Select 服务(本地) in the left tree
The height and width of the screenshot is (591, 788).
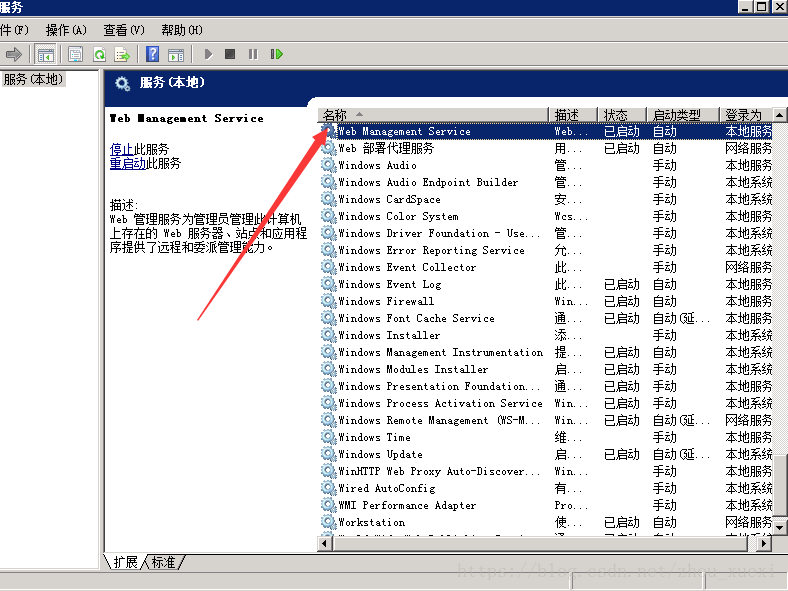(33, 79)
